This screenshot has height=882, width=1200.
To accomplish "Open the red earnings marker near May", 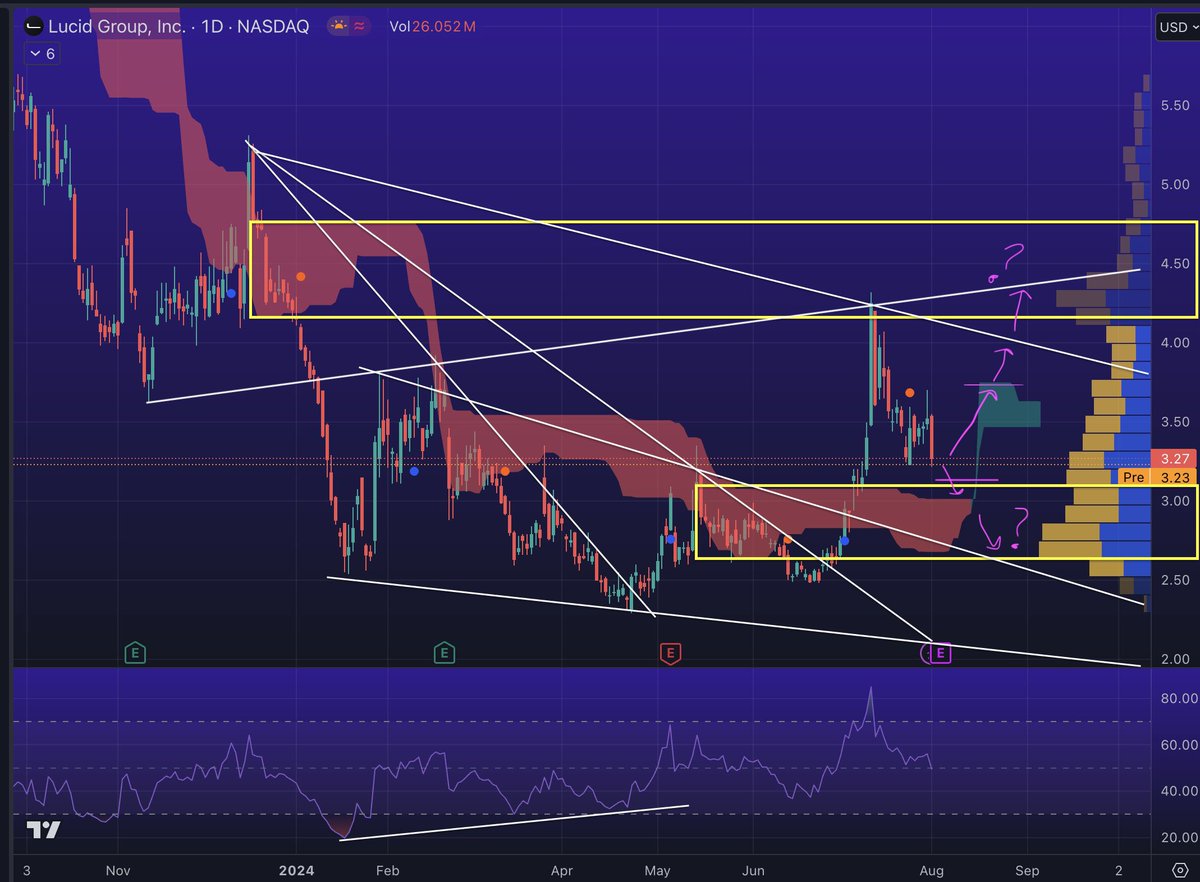I will pyautogui.click(x=670, y=654).
